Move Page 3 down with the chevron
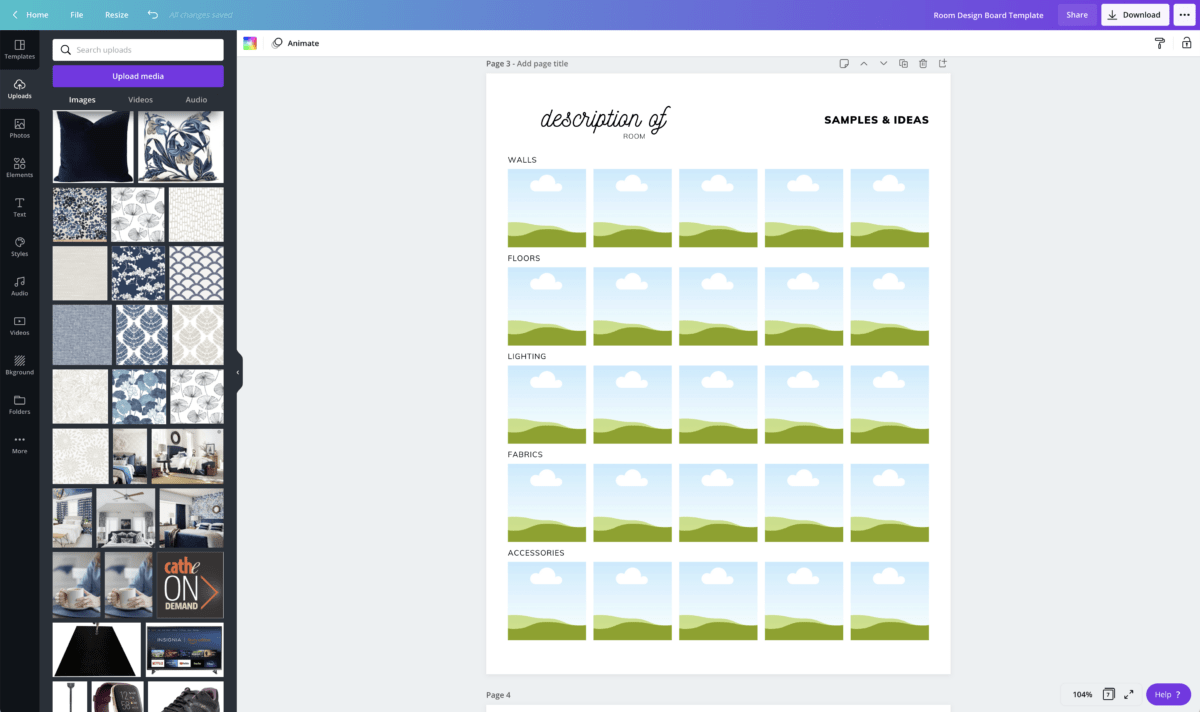 (883, 63)
